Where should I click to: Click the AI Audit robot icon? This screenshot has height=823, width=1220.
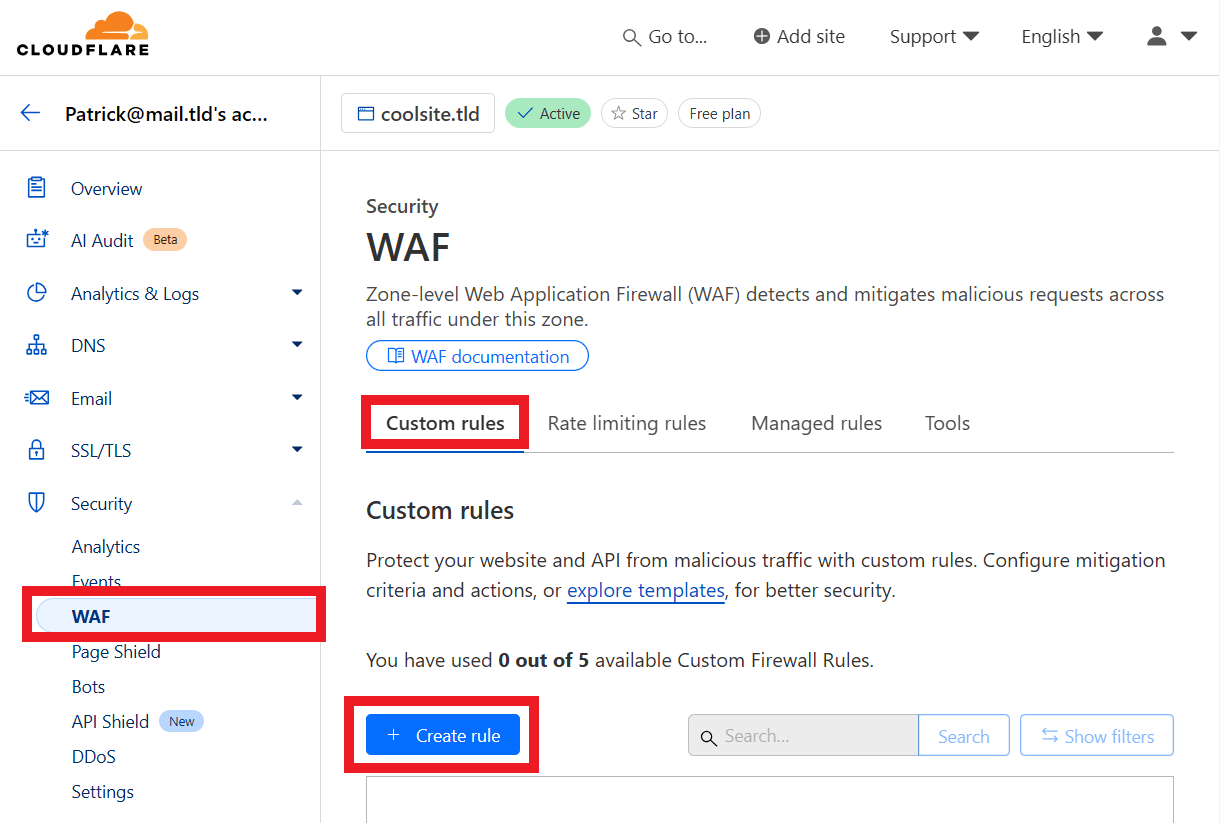(x=37, y=240)
